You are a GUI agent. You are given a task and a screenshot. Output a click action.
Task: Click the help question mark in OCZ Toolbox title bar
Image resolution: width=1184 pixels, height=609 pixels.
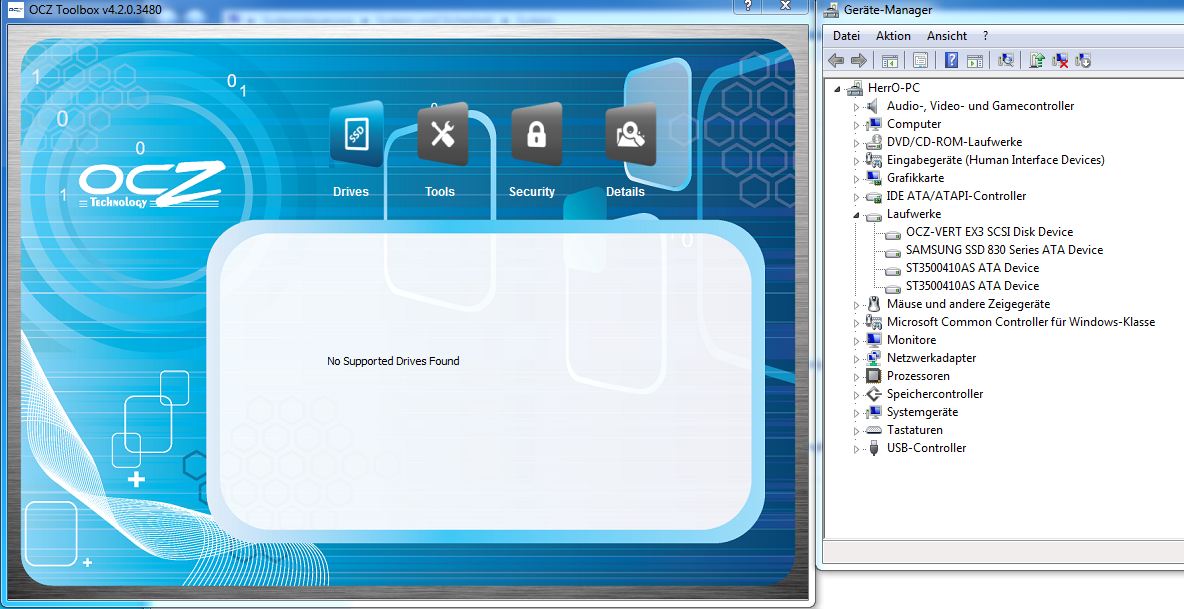pyautogui.click(x=748, y=5)
